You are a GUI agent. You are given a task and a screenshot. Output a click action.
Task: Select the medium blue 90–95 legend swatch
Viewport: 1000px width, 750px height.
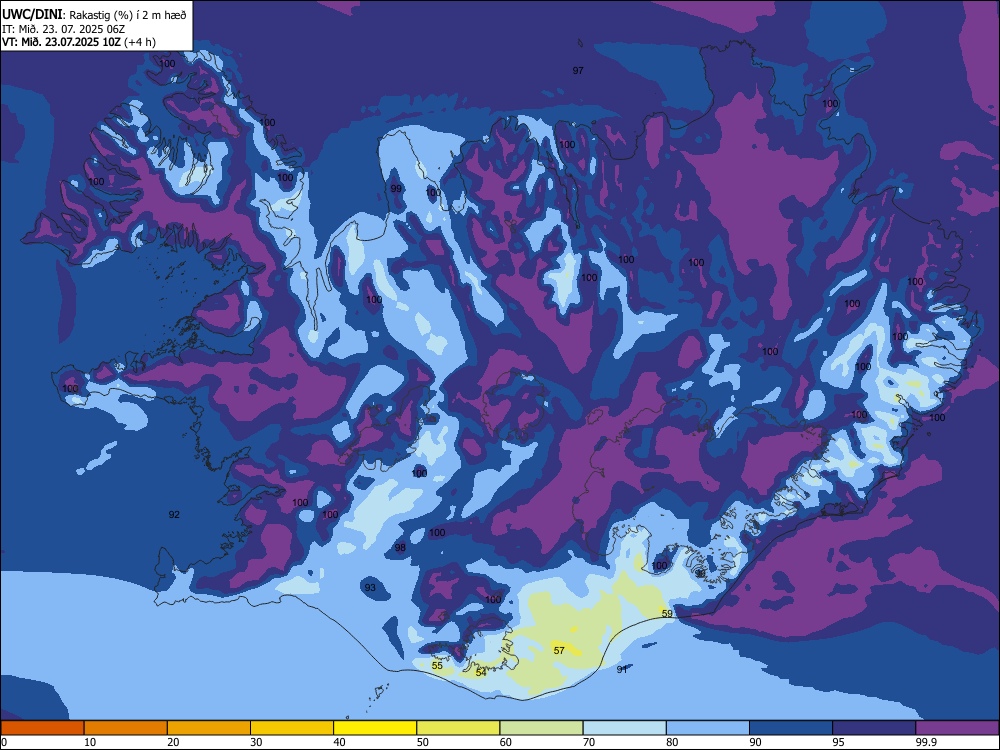[x=791, y=728]
